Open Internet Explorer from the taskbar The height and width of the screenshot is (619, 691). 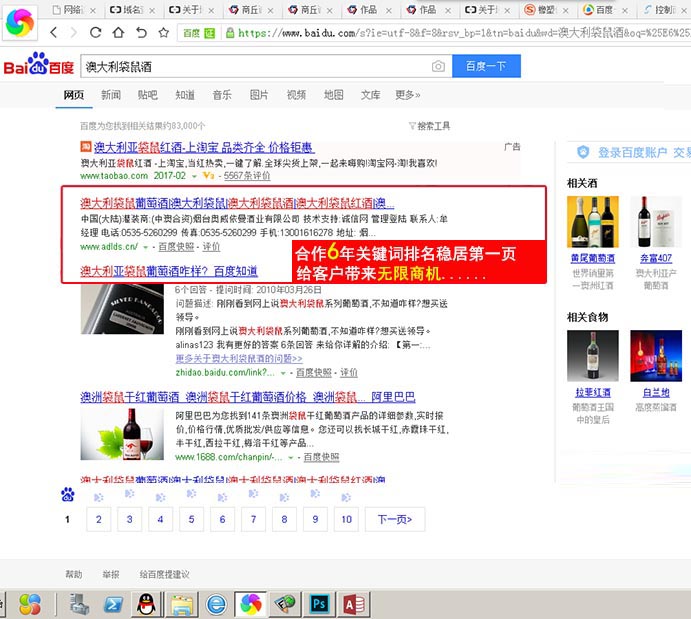(216, 604)
